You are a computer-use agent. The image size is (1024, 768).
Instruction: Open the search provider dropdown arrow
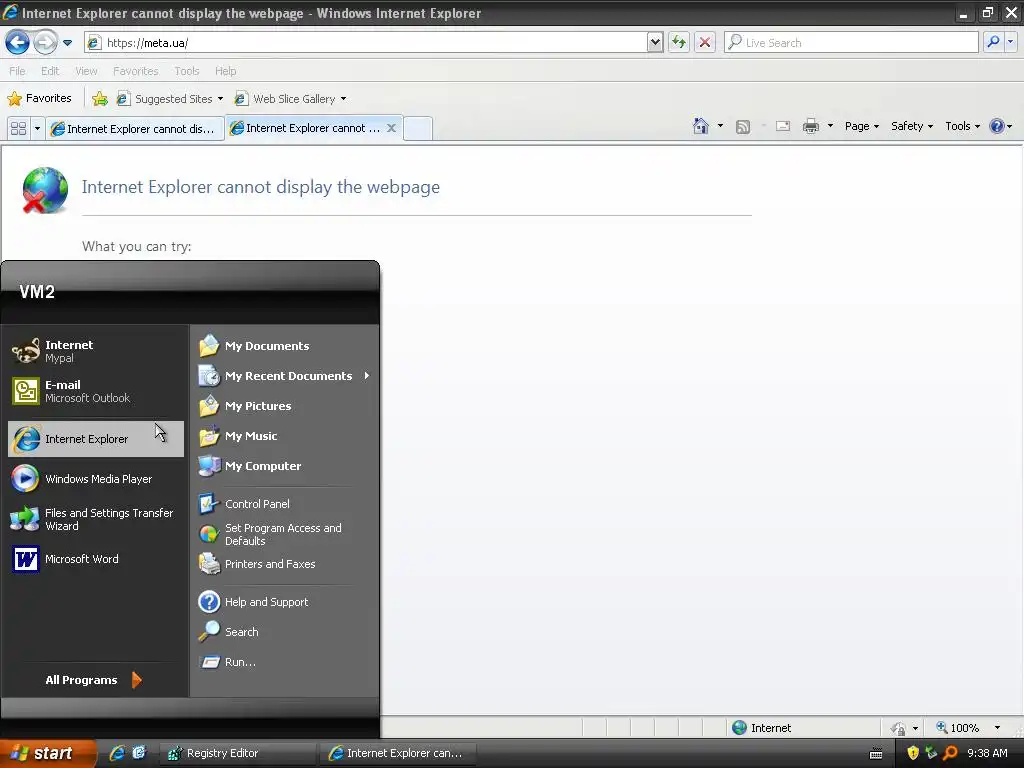click(x=1010, y=43)
